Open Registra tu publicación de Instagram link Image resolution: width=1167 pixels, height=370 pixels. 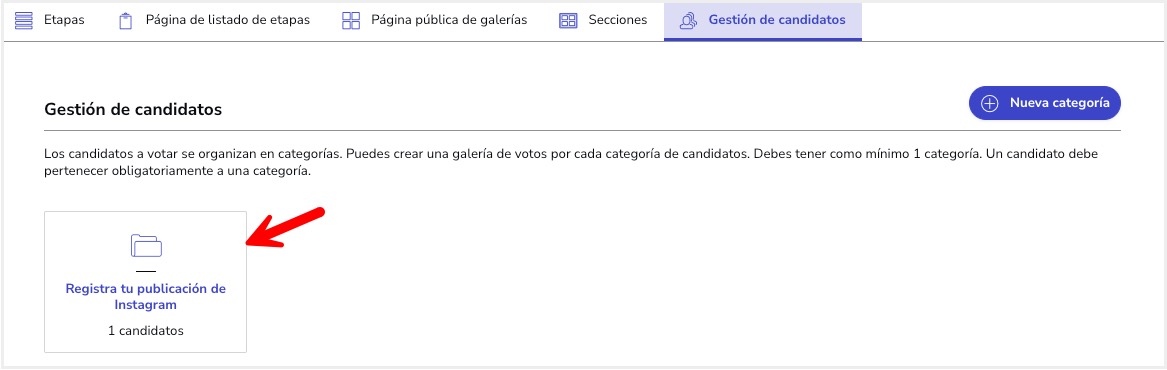146,296
